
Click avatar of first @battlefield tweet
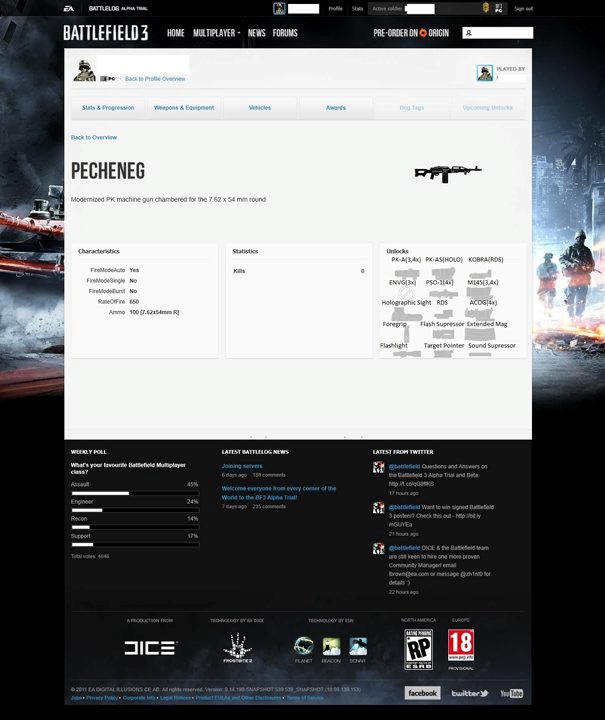[379, 467]
